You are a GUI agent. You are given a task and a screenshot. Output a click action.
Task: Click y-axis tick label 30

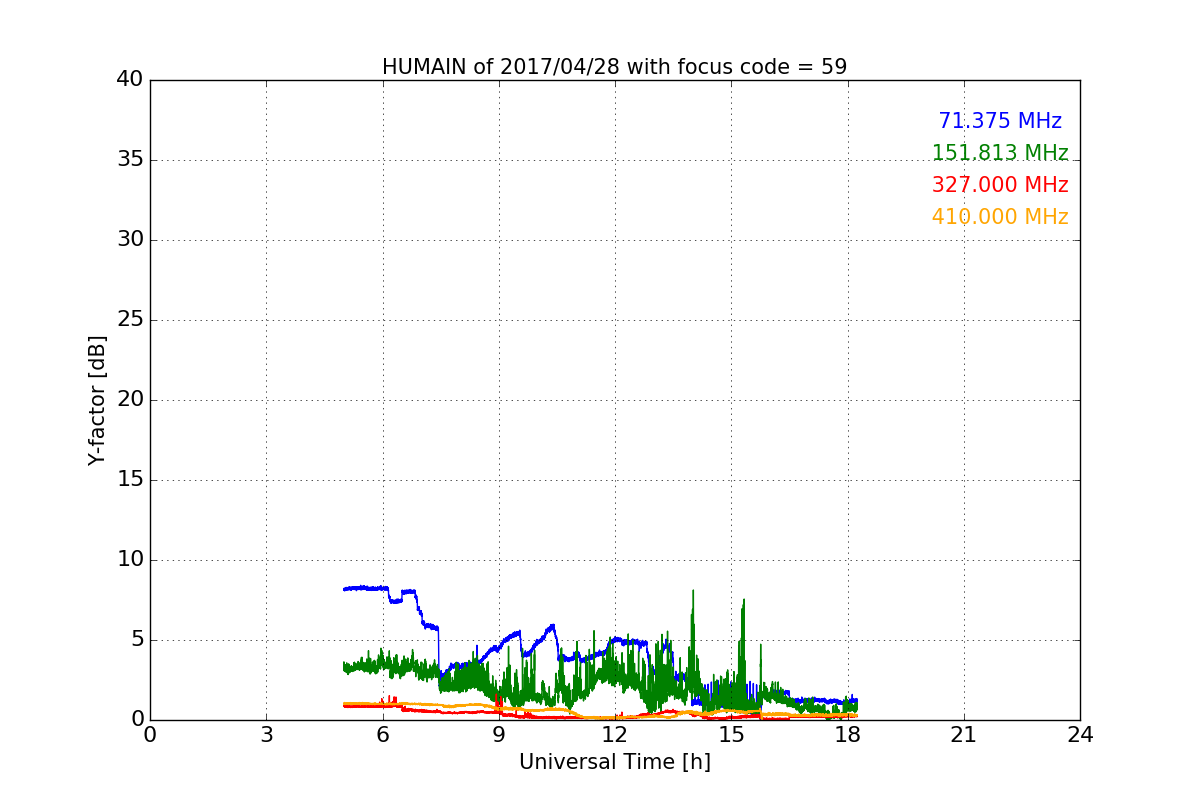click(x=130, y=240)
